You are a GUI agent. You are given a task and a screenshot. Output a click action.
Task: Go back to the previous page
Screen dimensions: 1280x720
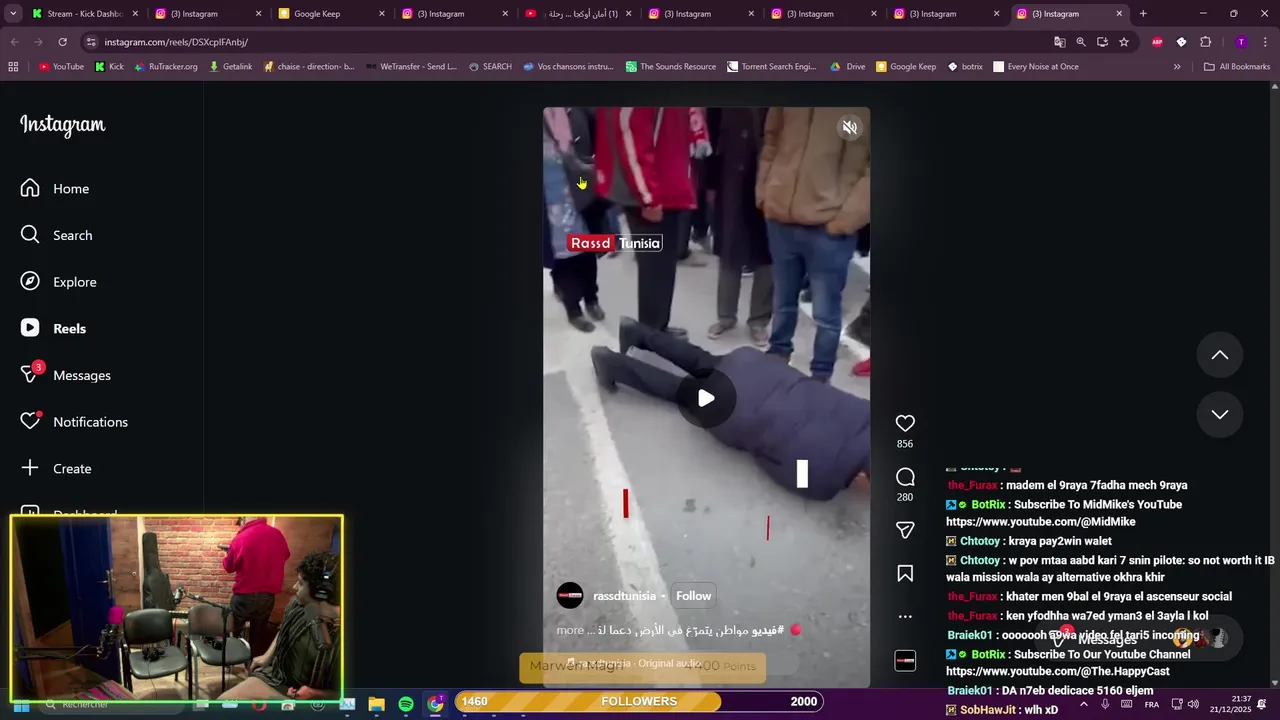[x=14, y=42]
